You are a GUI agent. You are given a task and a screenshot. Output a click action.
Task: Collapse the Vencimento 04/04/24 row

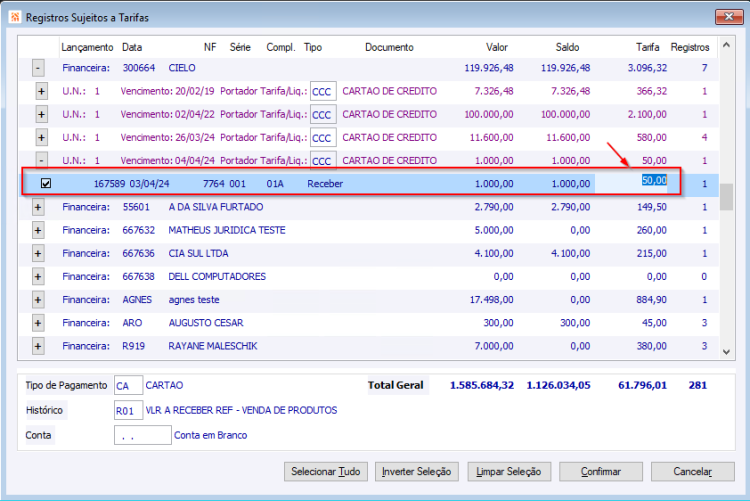point(42,160)
